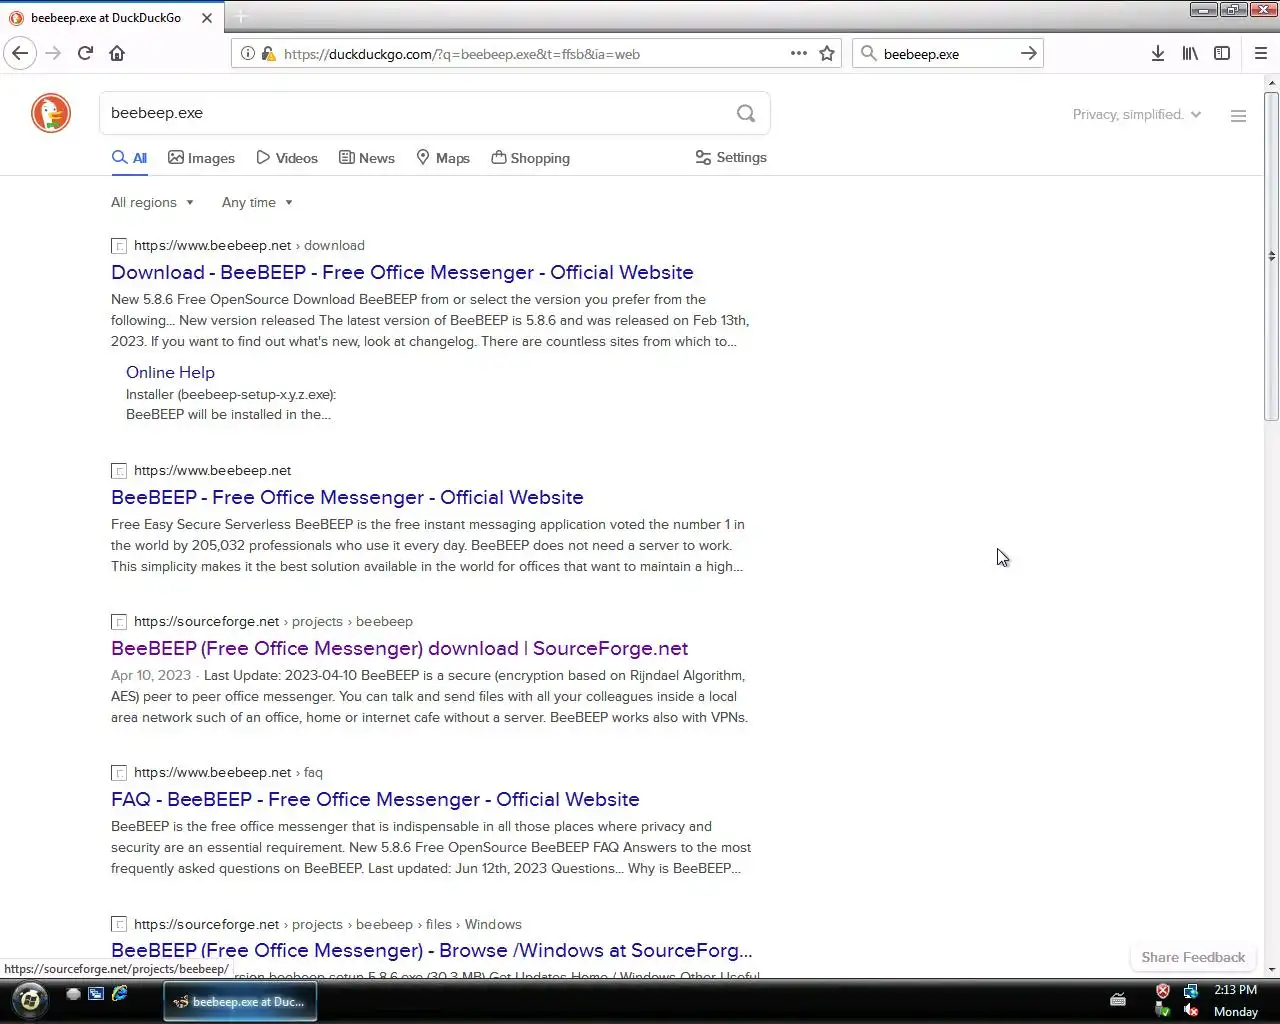Click https://www.beebeep.net › faq URL text

coord(228,772)
